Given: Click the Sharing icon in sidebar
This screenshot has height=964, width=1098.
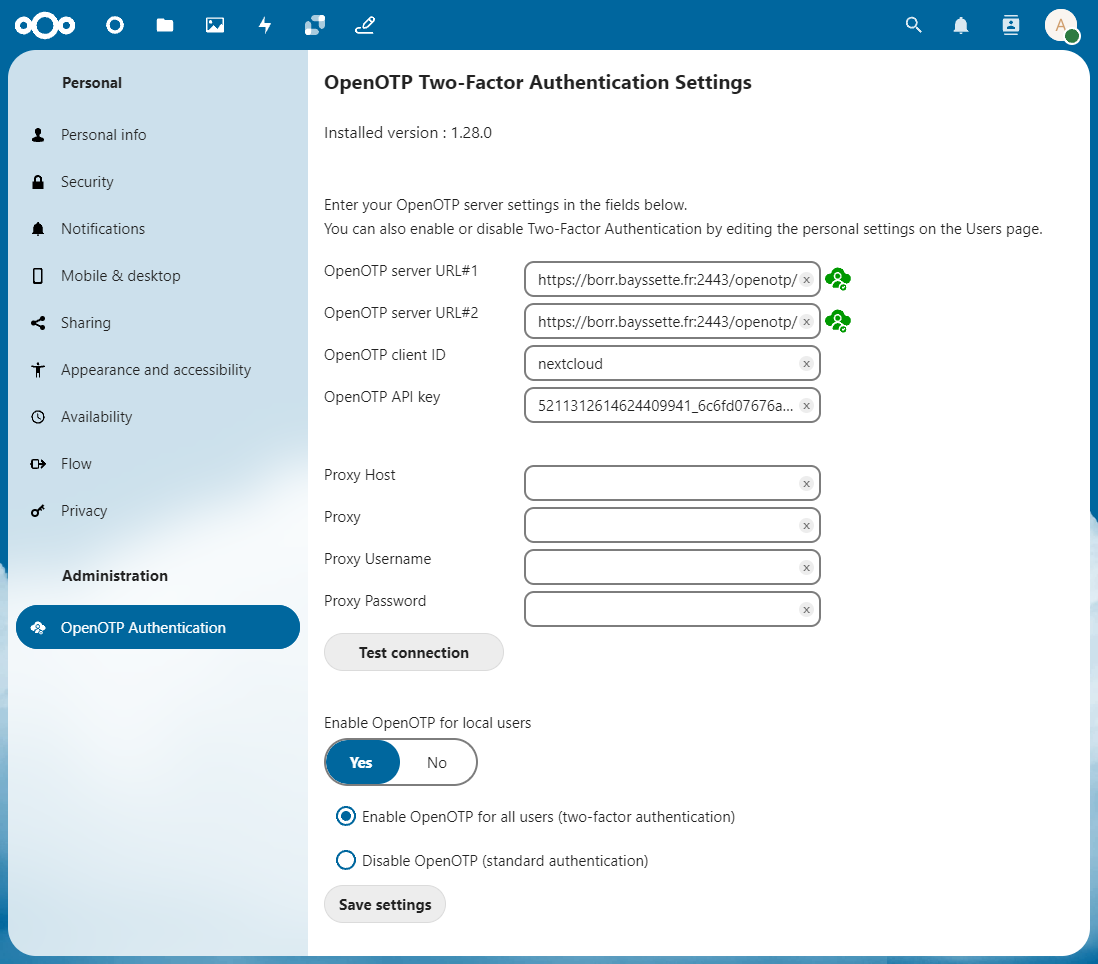Looking at the screenshot, I should 38,323.
